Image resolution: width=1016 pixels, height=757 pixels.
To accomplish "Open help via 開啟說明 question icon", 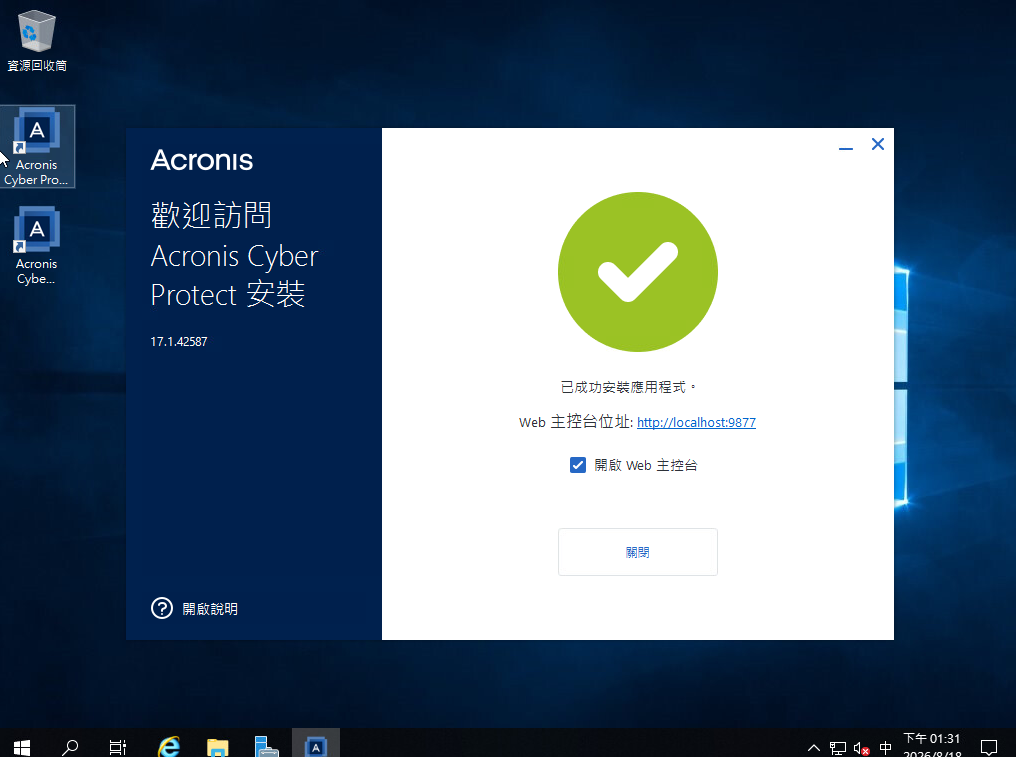I will [x=162, y=609].
